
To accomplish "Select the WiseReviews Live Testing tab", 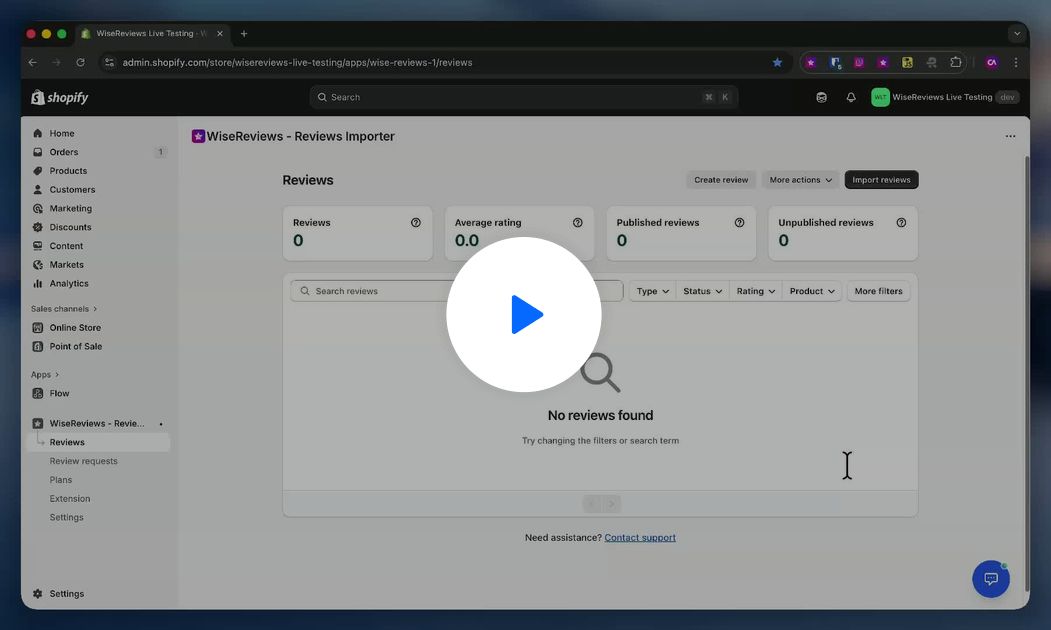I will point(151,34).
